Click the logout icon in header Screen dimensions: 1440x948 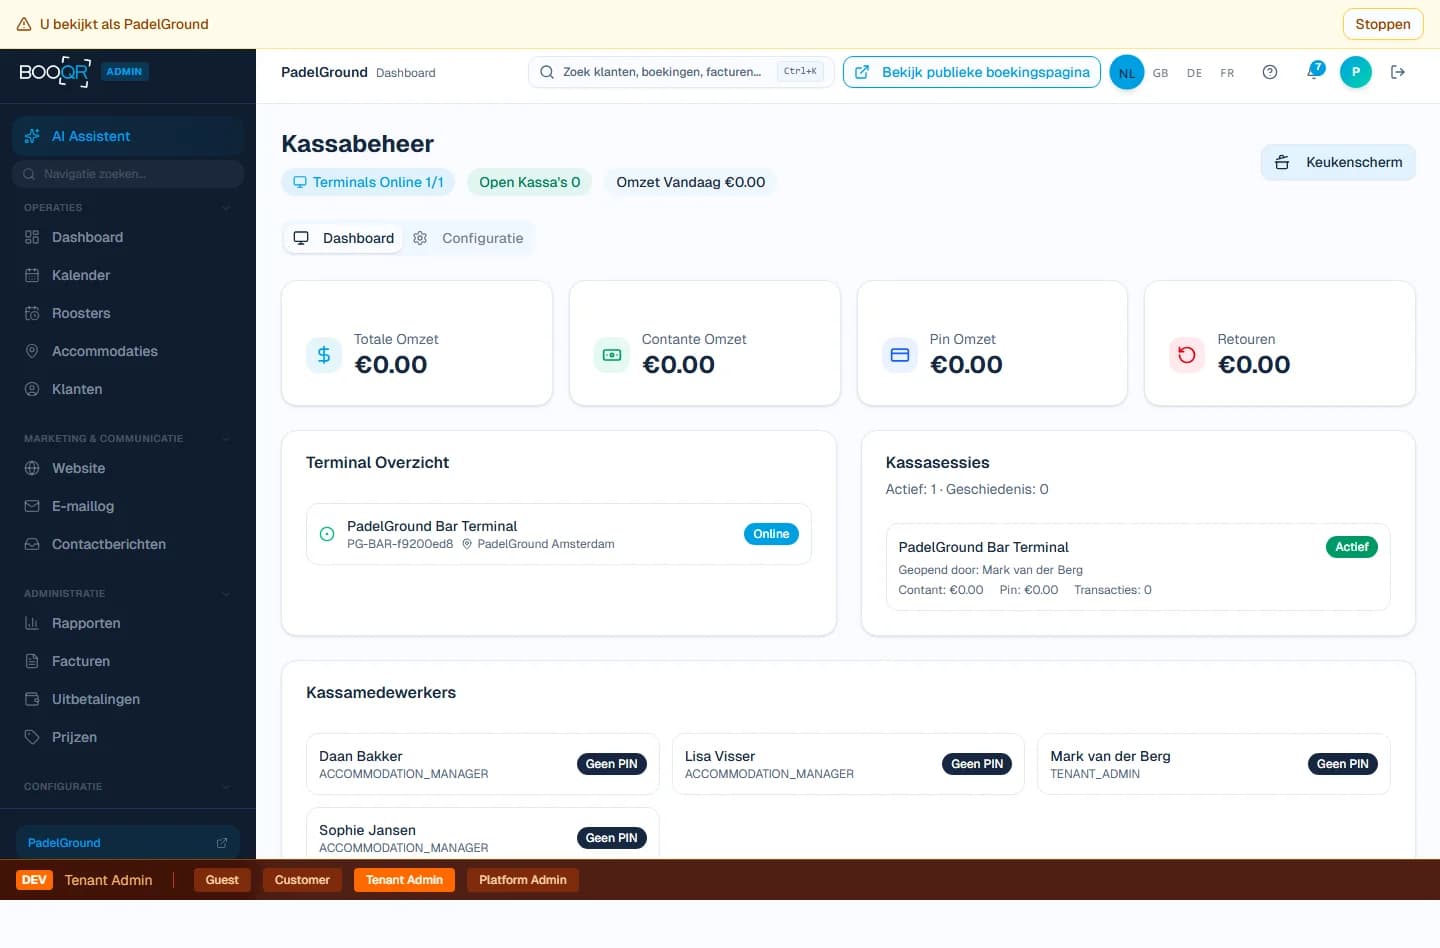coord(1398,72)
